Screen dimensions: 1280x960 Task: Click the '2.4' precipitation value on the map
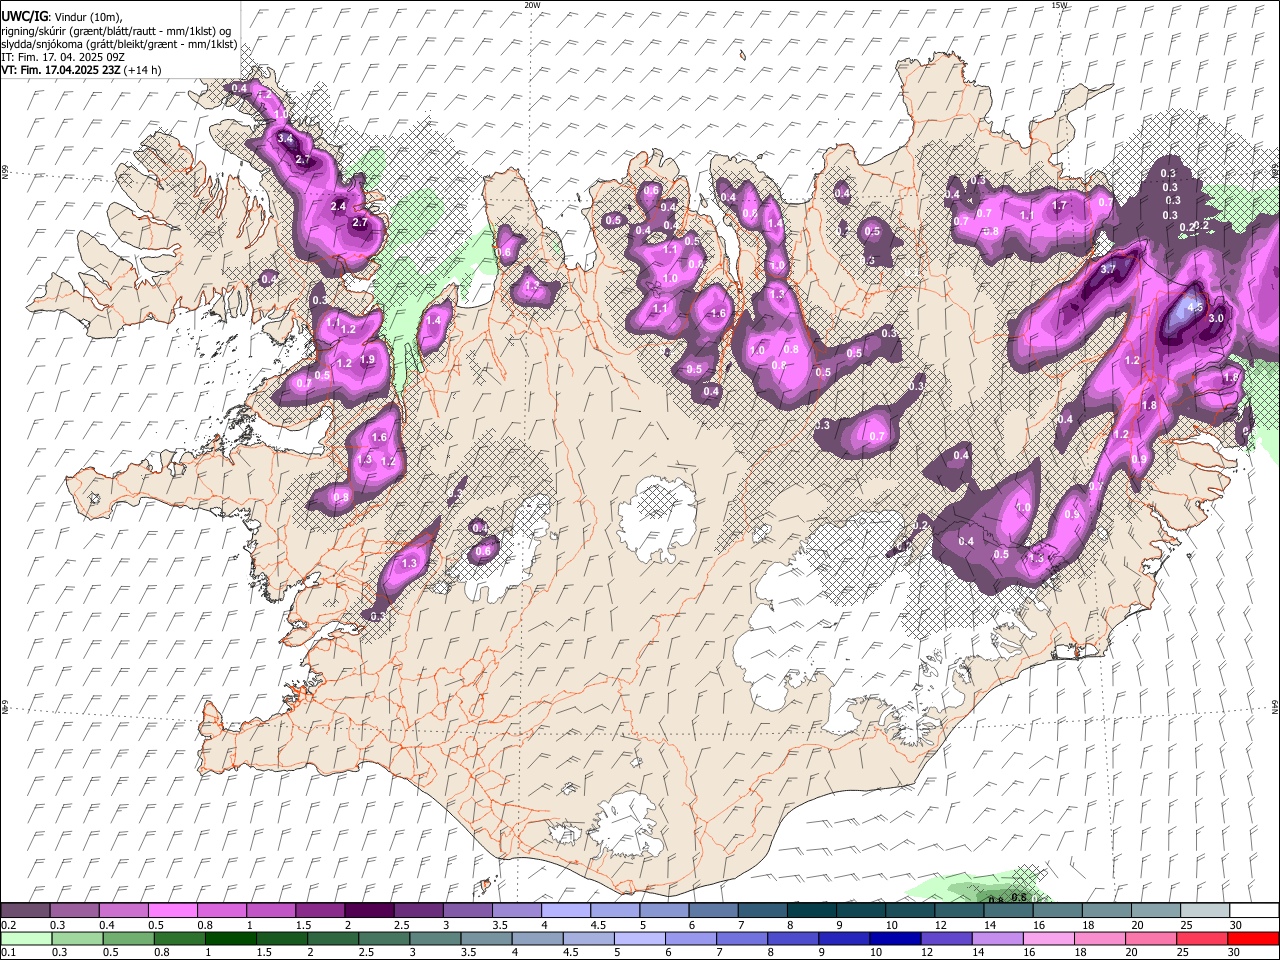tap(338, 206)
